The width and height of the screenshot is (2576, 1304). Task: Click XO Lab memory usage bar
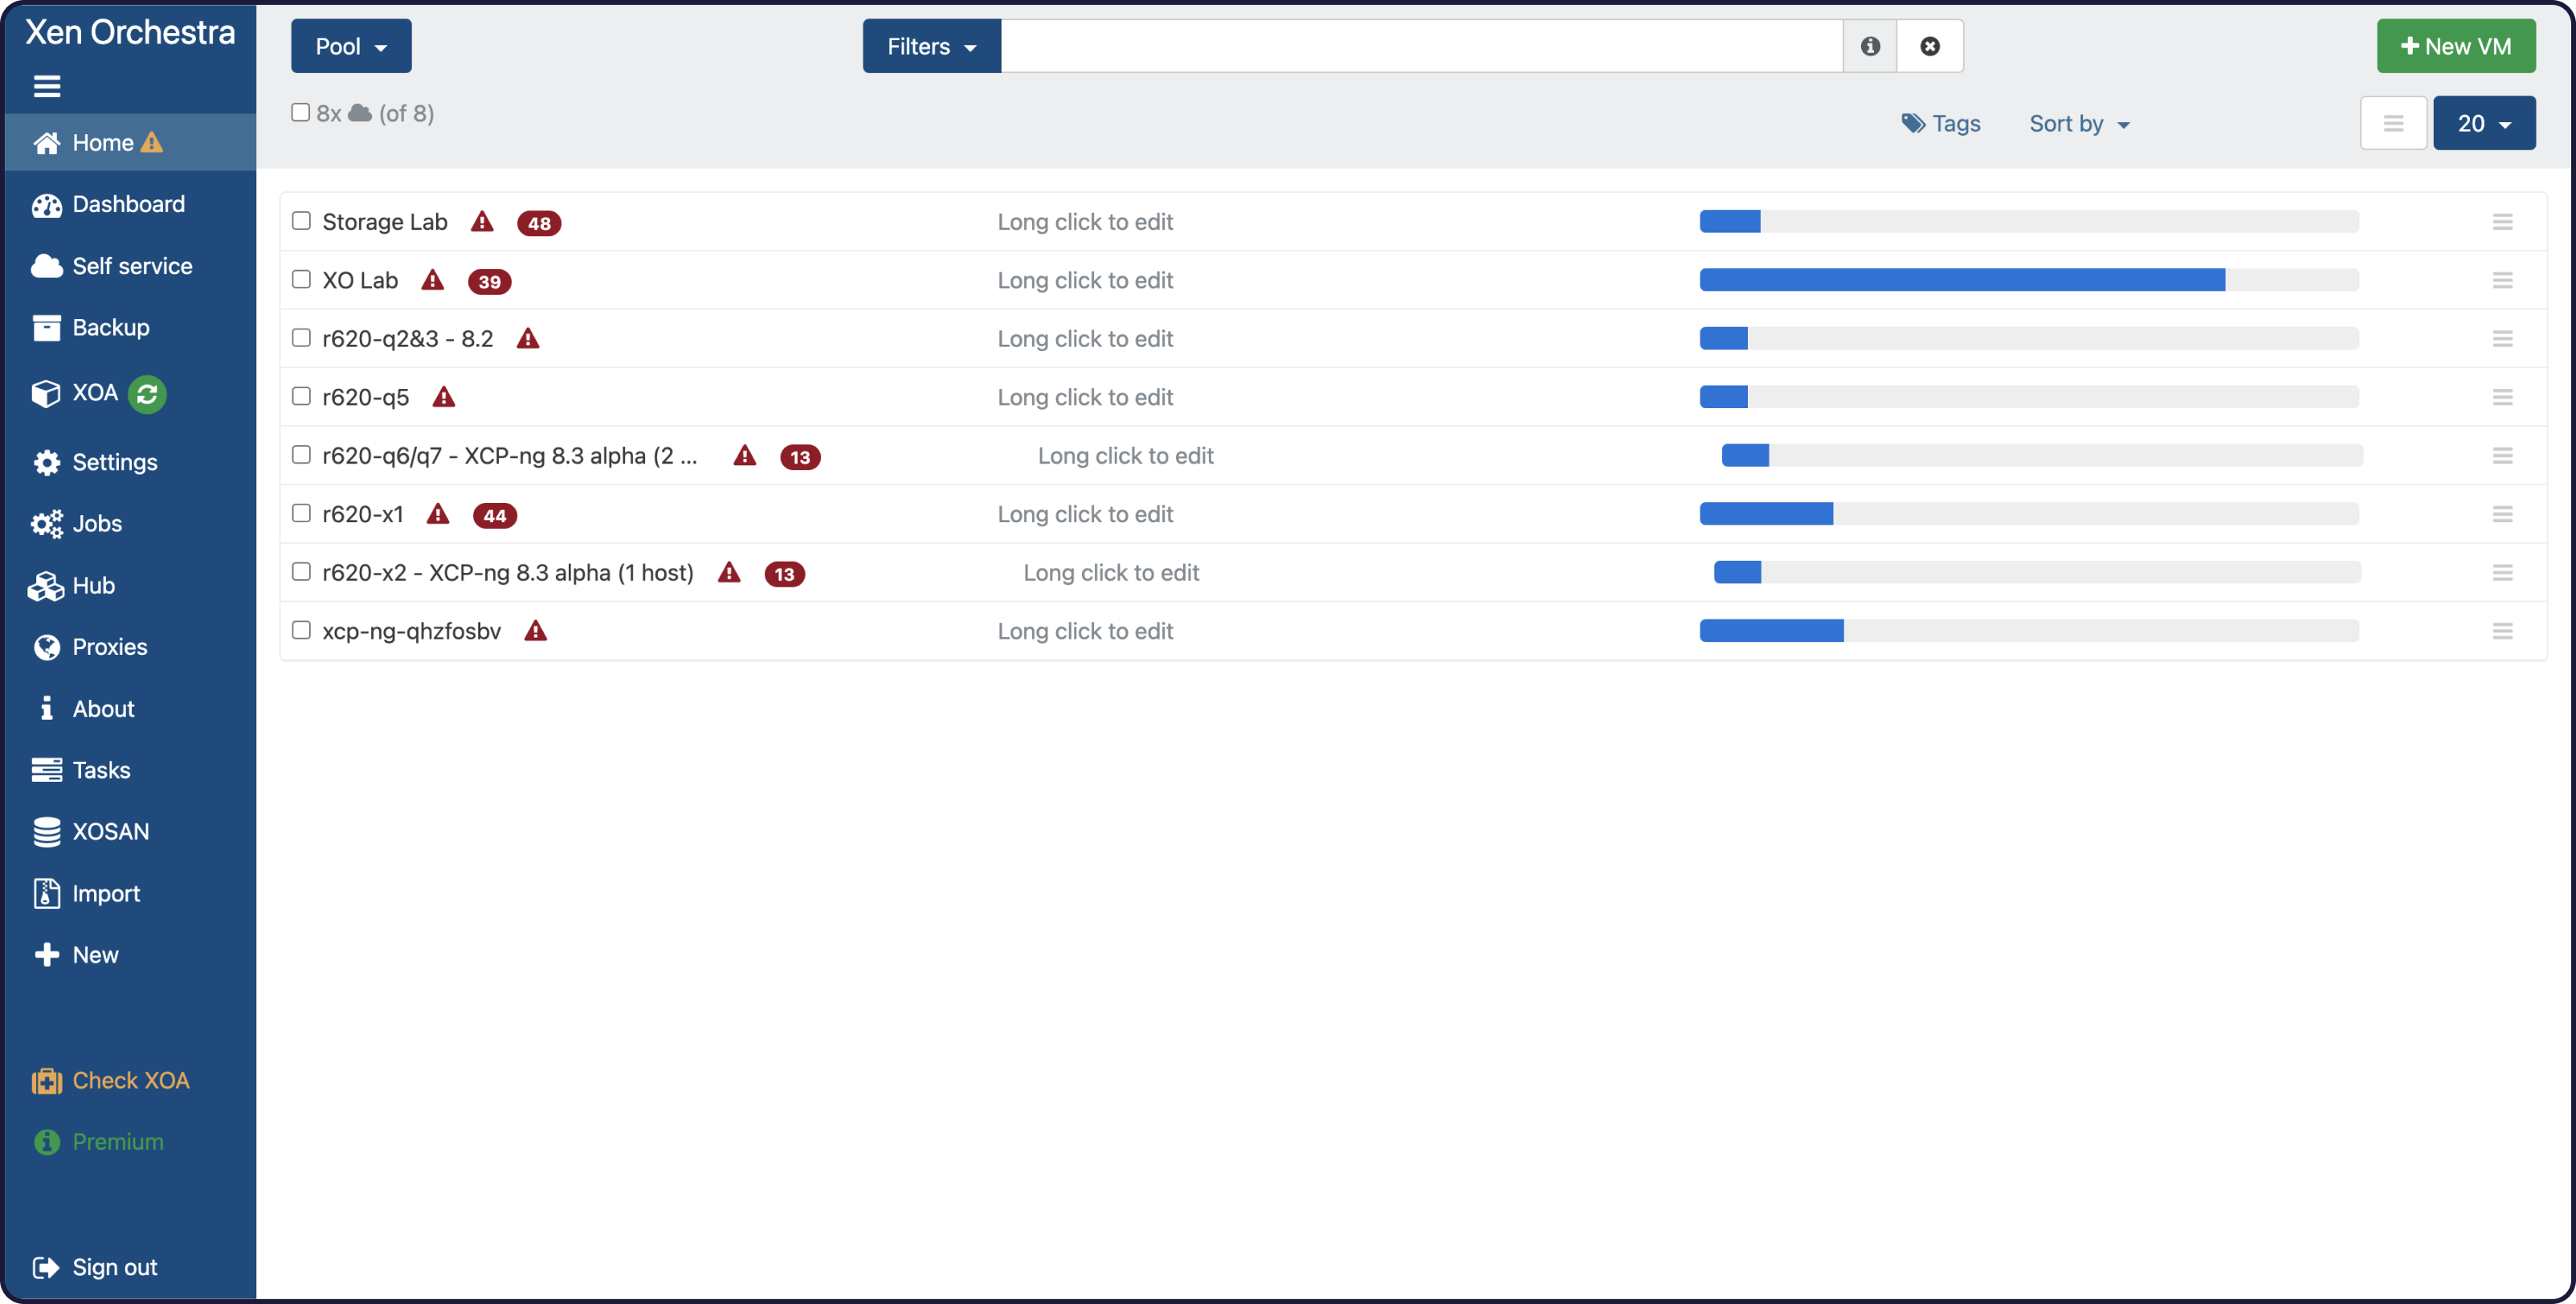click(x=2029, y=280)
